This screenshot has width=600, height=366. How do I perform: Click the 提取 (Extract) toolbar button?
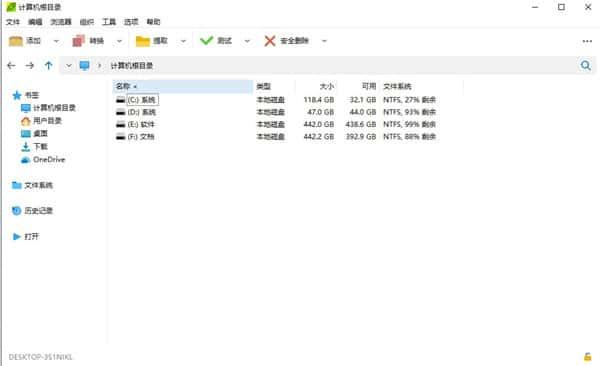[152, 41]
